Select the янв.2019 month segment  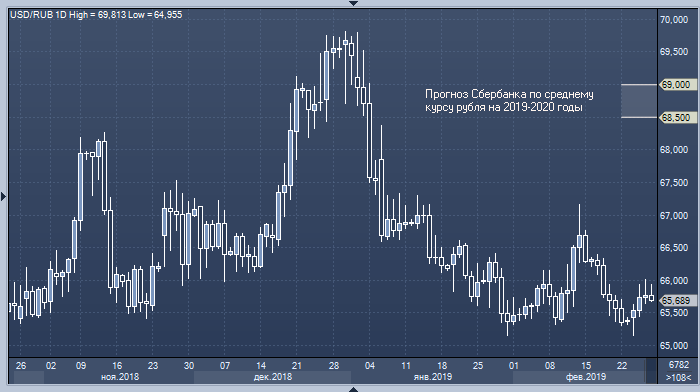tap(432, 377)
